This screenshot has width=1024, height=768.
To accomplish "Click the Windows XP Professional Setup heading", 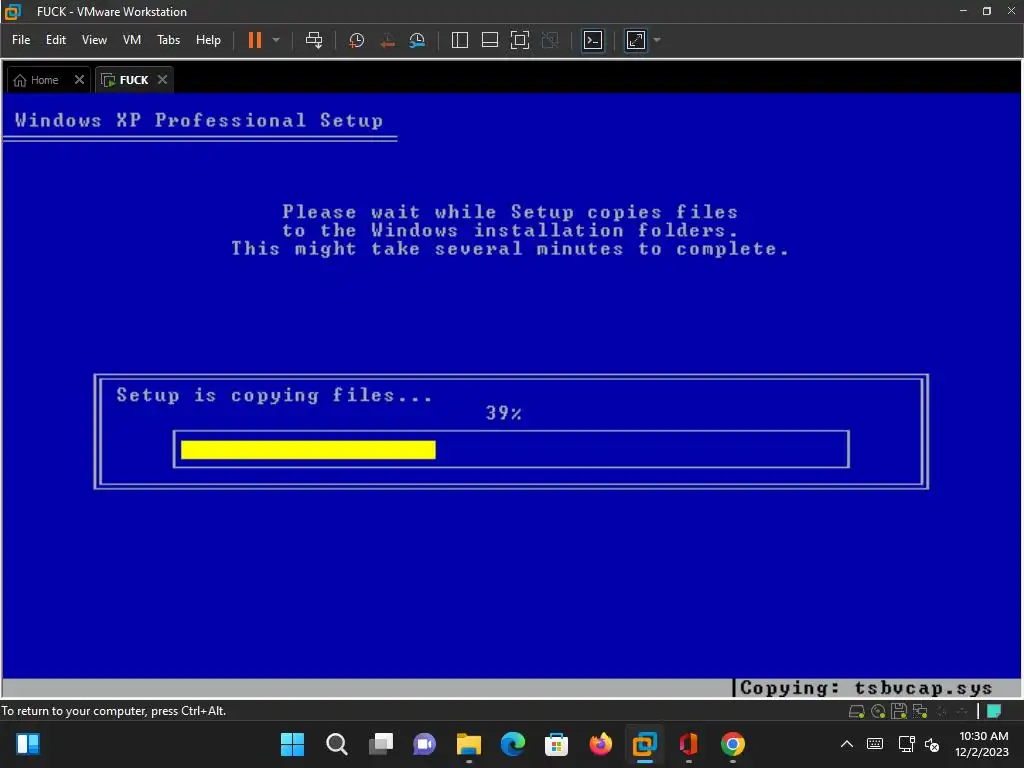I will click(x=199, y=120).
